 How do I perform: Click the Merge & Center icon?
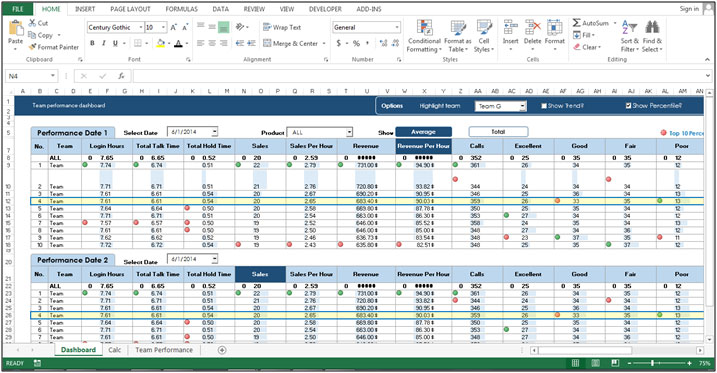(x=267, y=43)
